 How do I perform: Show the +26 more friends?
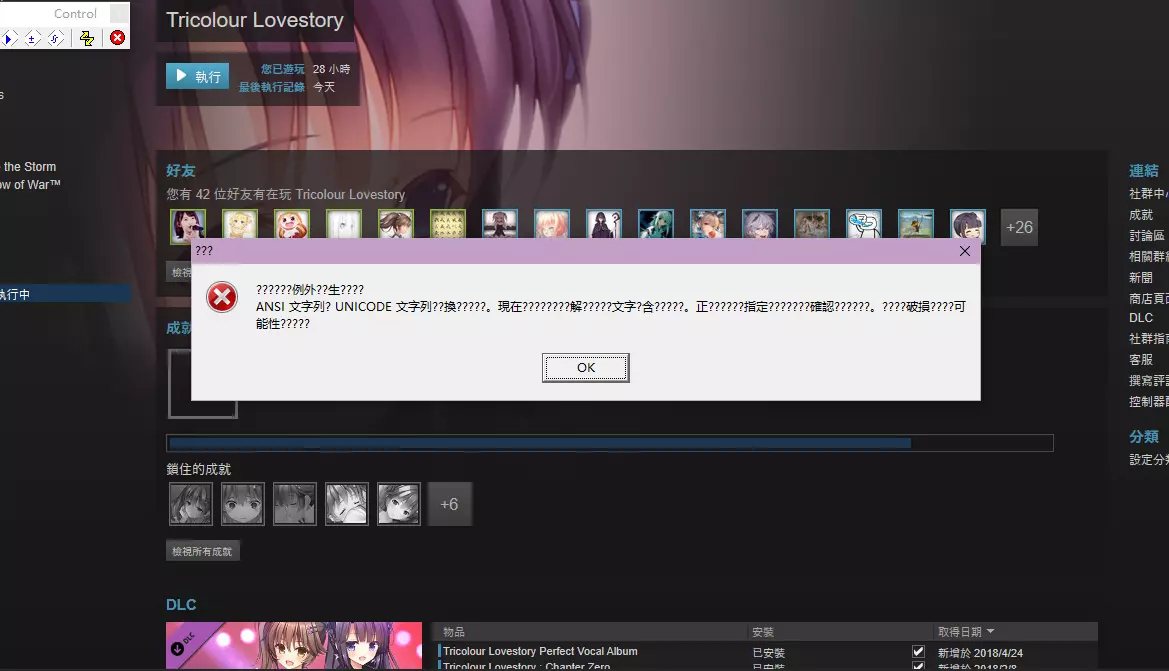click(1019, 227)
